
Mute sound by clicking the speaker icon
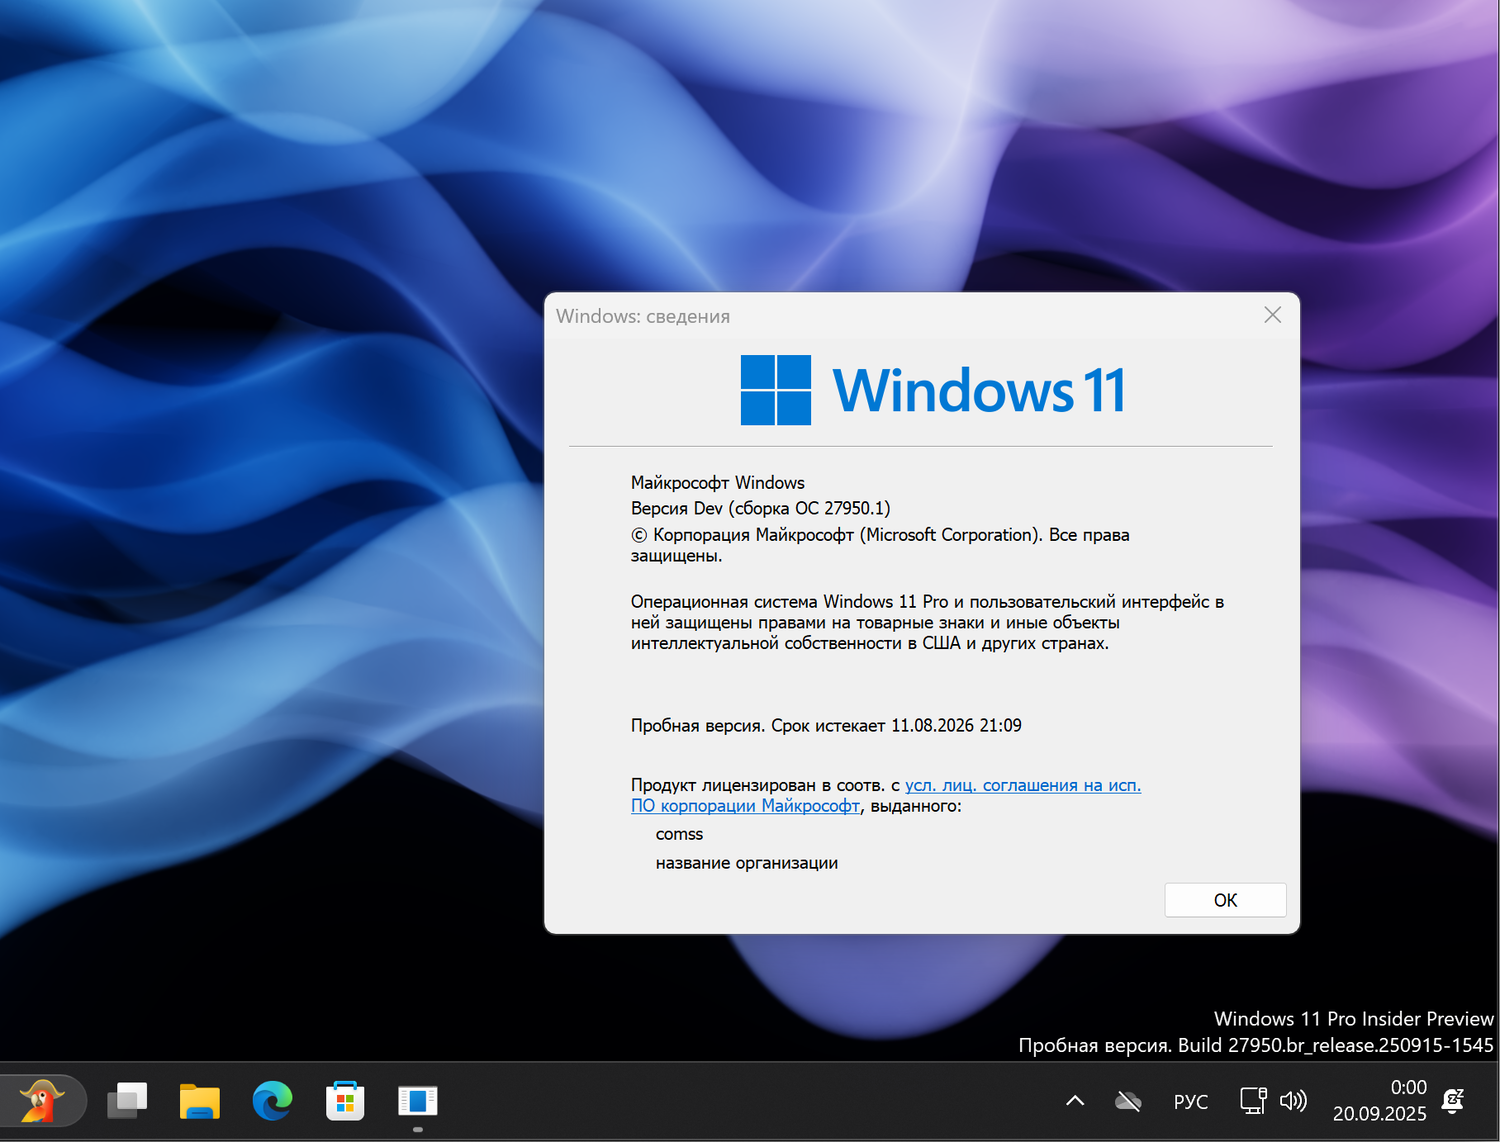point(1293,1100)
